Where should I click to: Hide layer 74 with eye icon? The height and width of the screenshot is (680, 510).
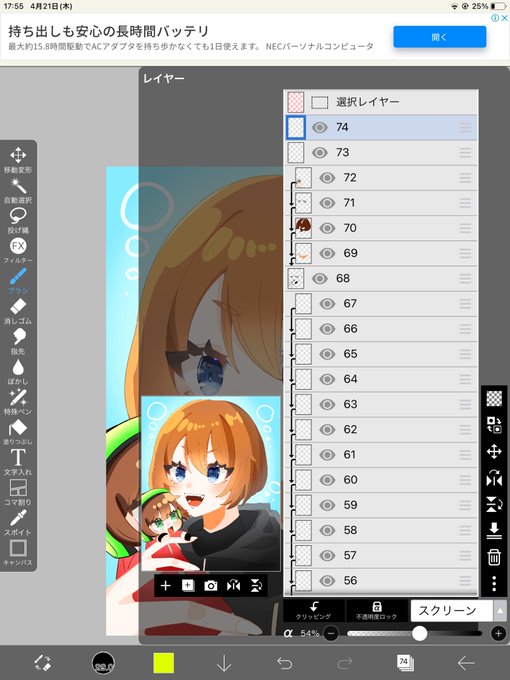pyautogui.click(x=320, y=128)
